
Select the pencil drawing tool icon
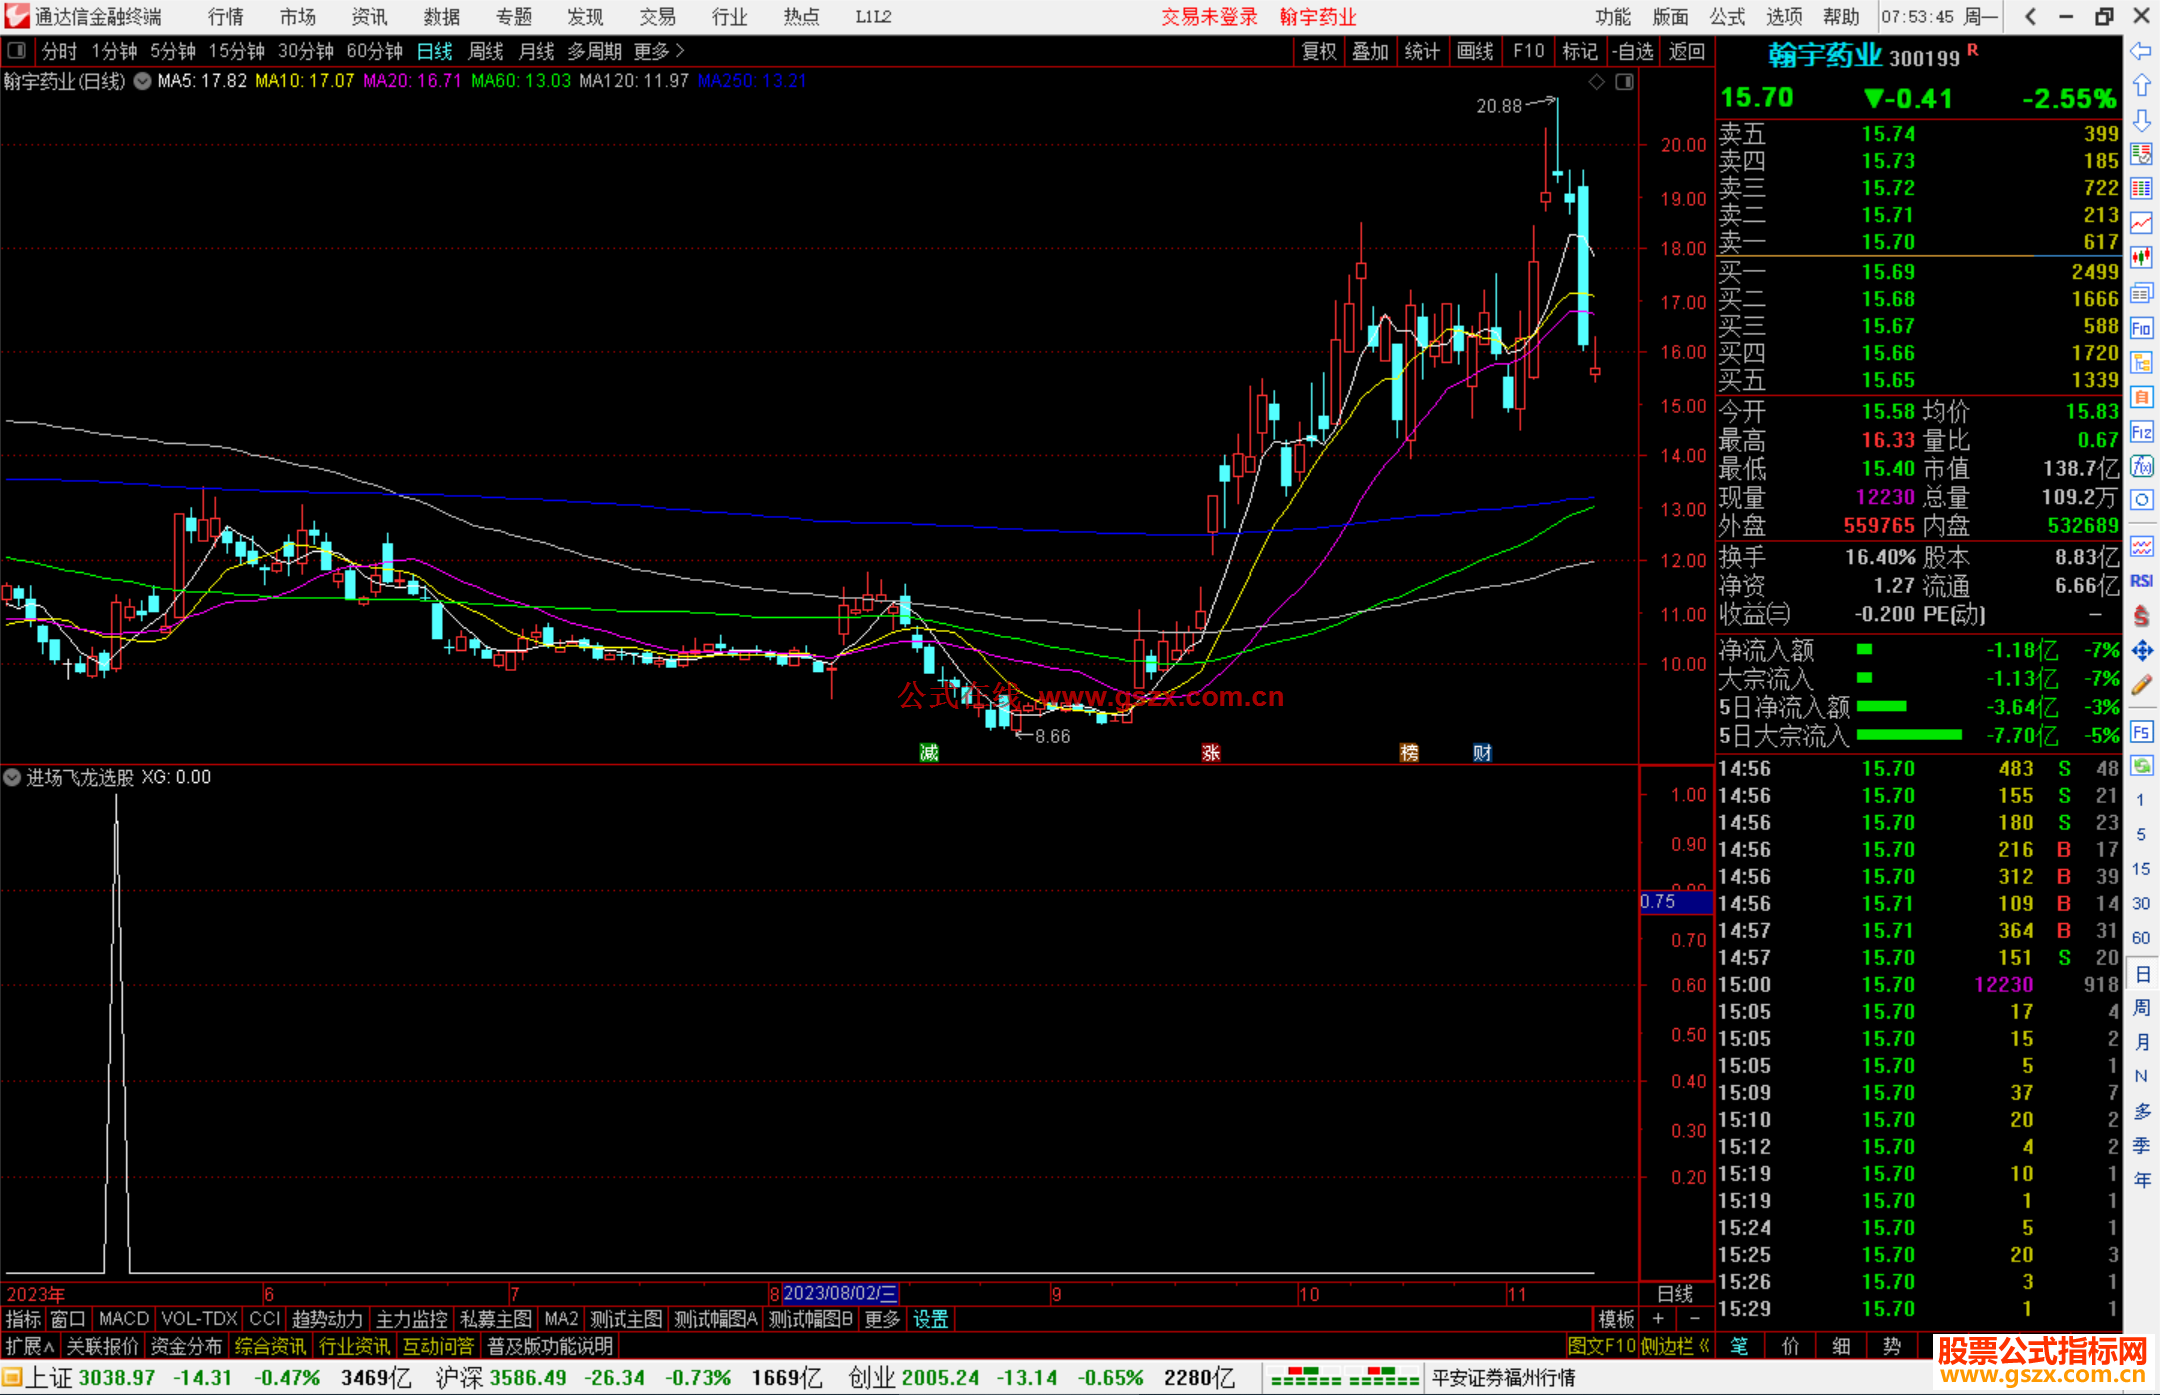coord(2140,685)
